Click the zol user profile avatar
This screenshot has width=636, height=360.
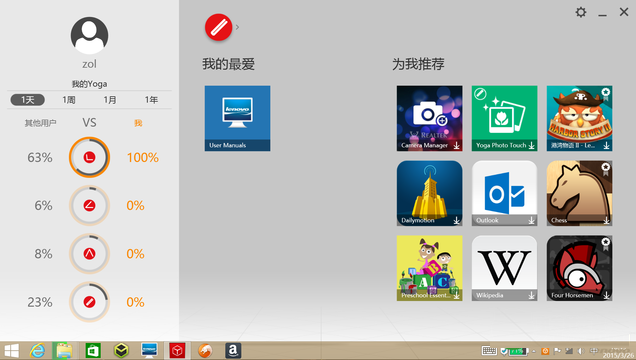coord(89,36)
